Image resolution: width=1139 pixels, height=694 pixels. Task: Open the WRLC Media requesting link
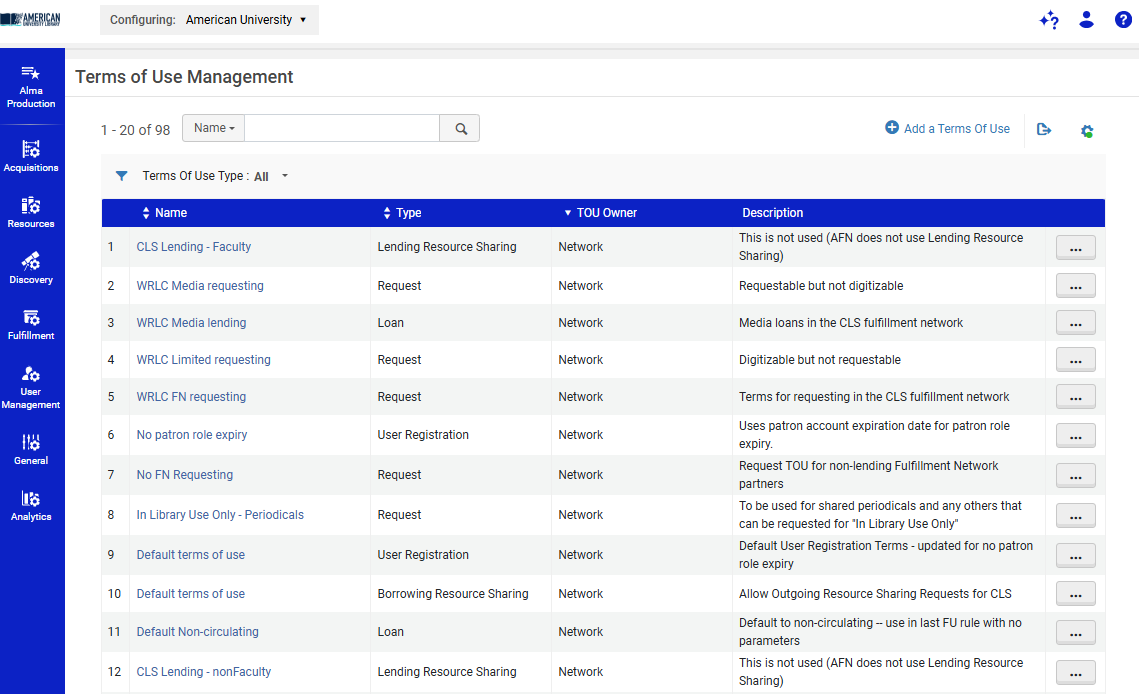200,286
